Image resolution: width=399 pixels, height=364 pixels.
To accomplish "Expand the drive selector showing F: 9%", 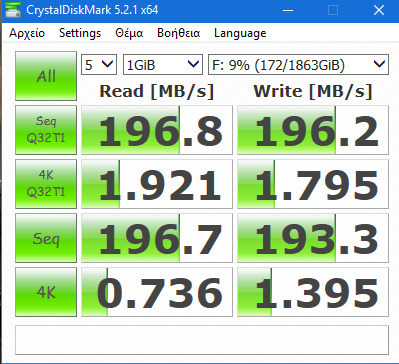I will pos(298,64).
